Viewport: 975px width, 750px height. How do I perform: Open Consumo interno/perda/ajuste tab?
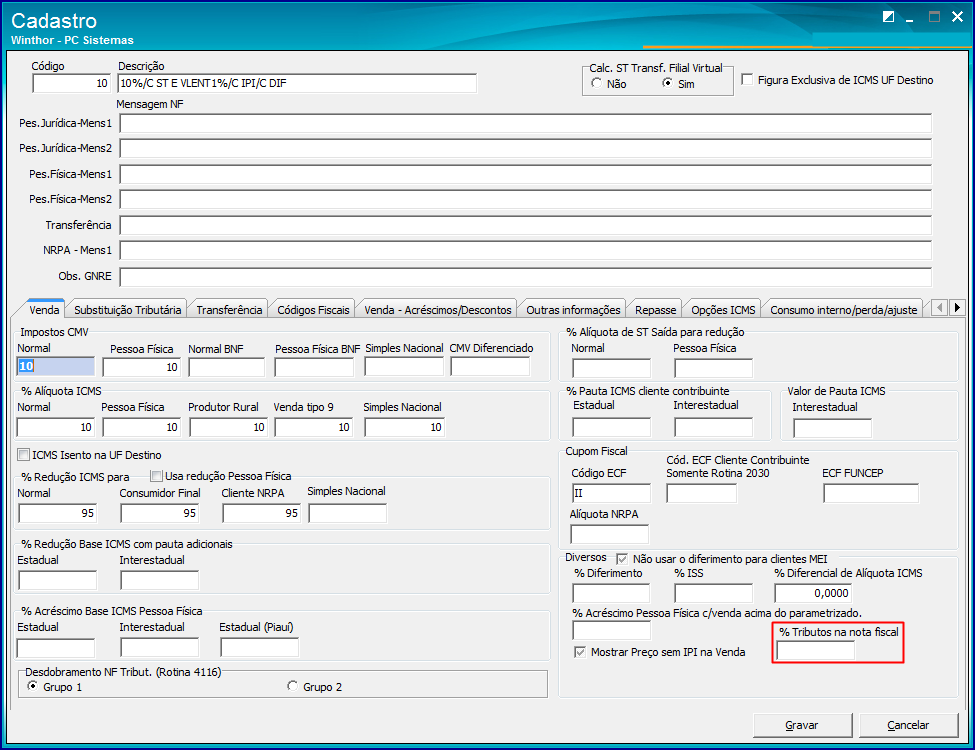pos(843,310)
